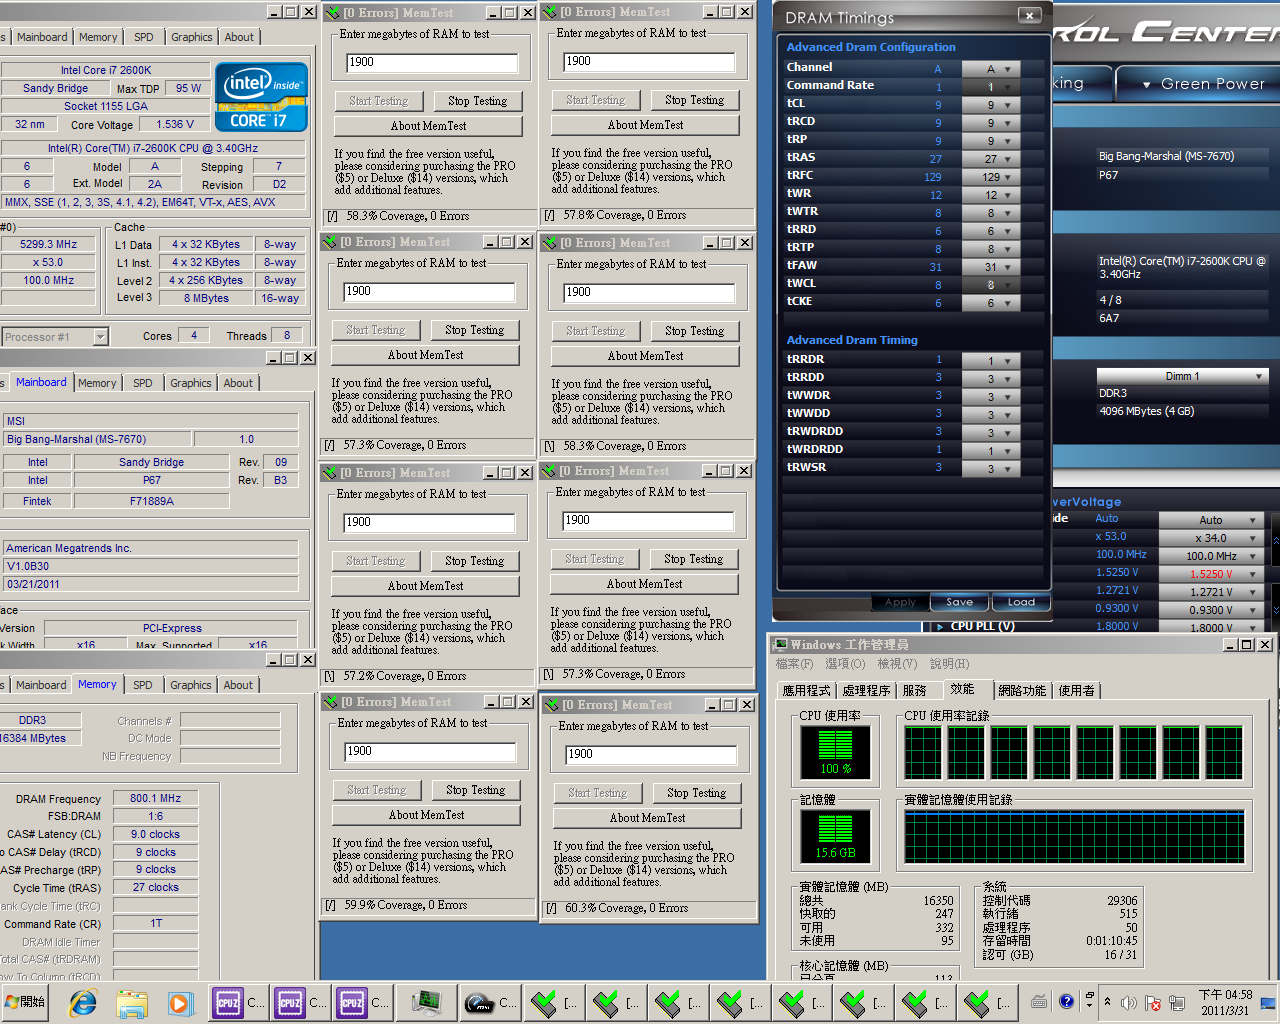The width and height of the screenshot is (1280, 1024).
Task: Expand the CPU PLL (V) row
Action: pos(939,626)
